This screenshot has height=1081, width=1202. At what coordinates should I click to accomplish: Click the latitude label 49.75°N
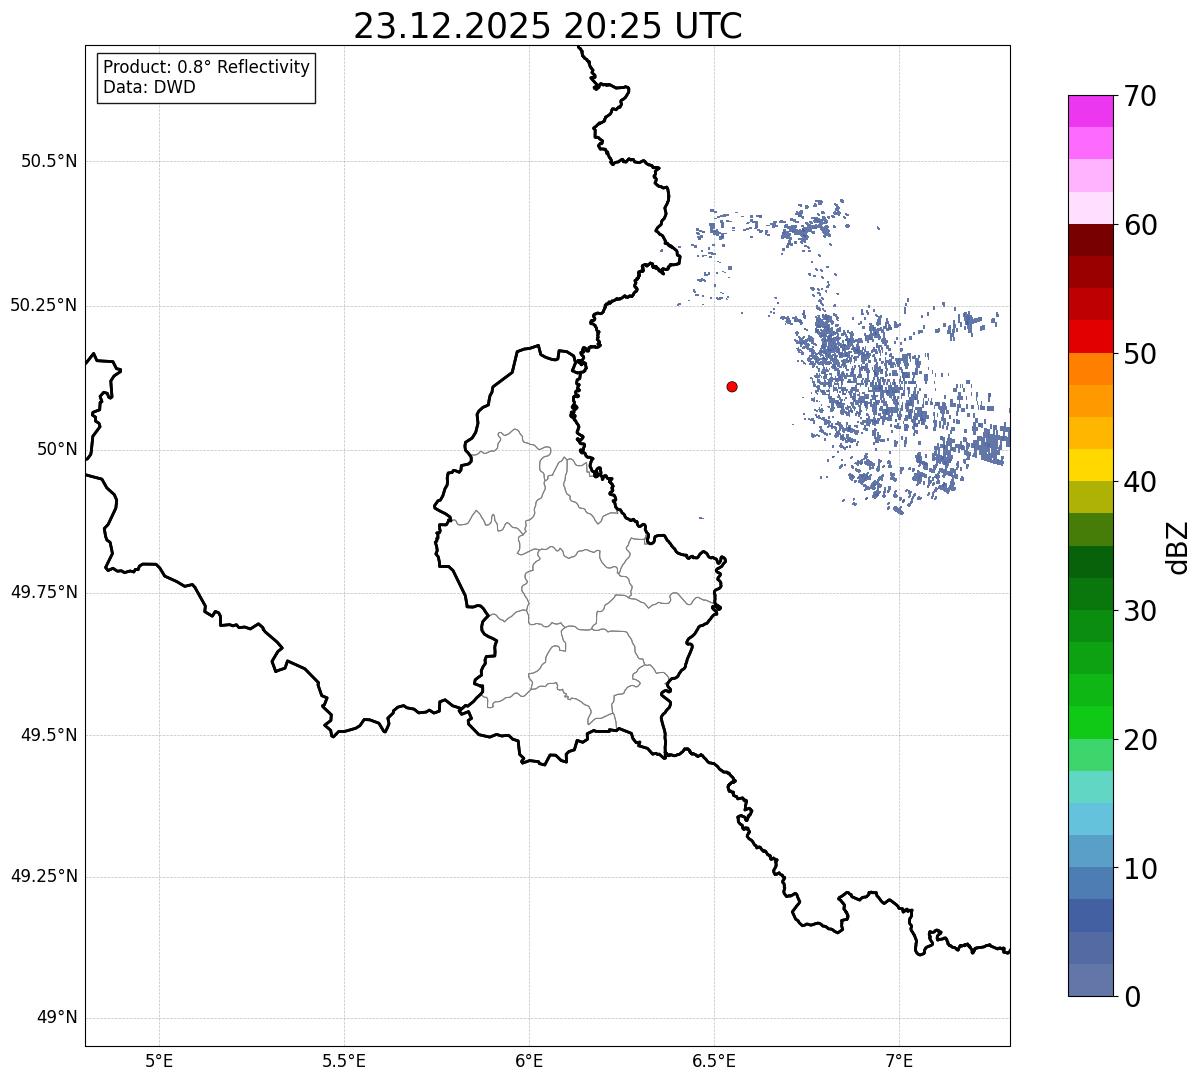pos(44,592)
